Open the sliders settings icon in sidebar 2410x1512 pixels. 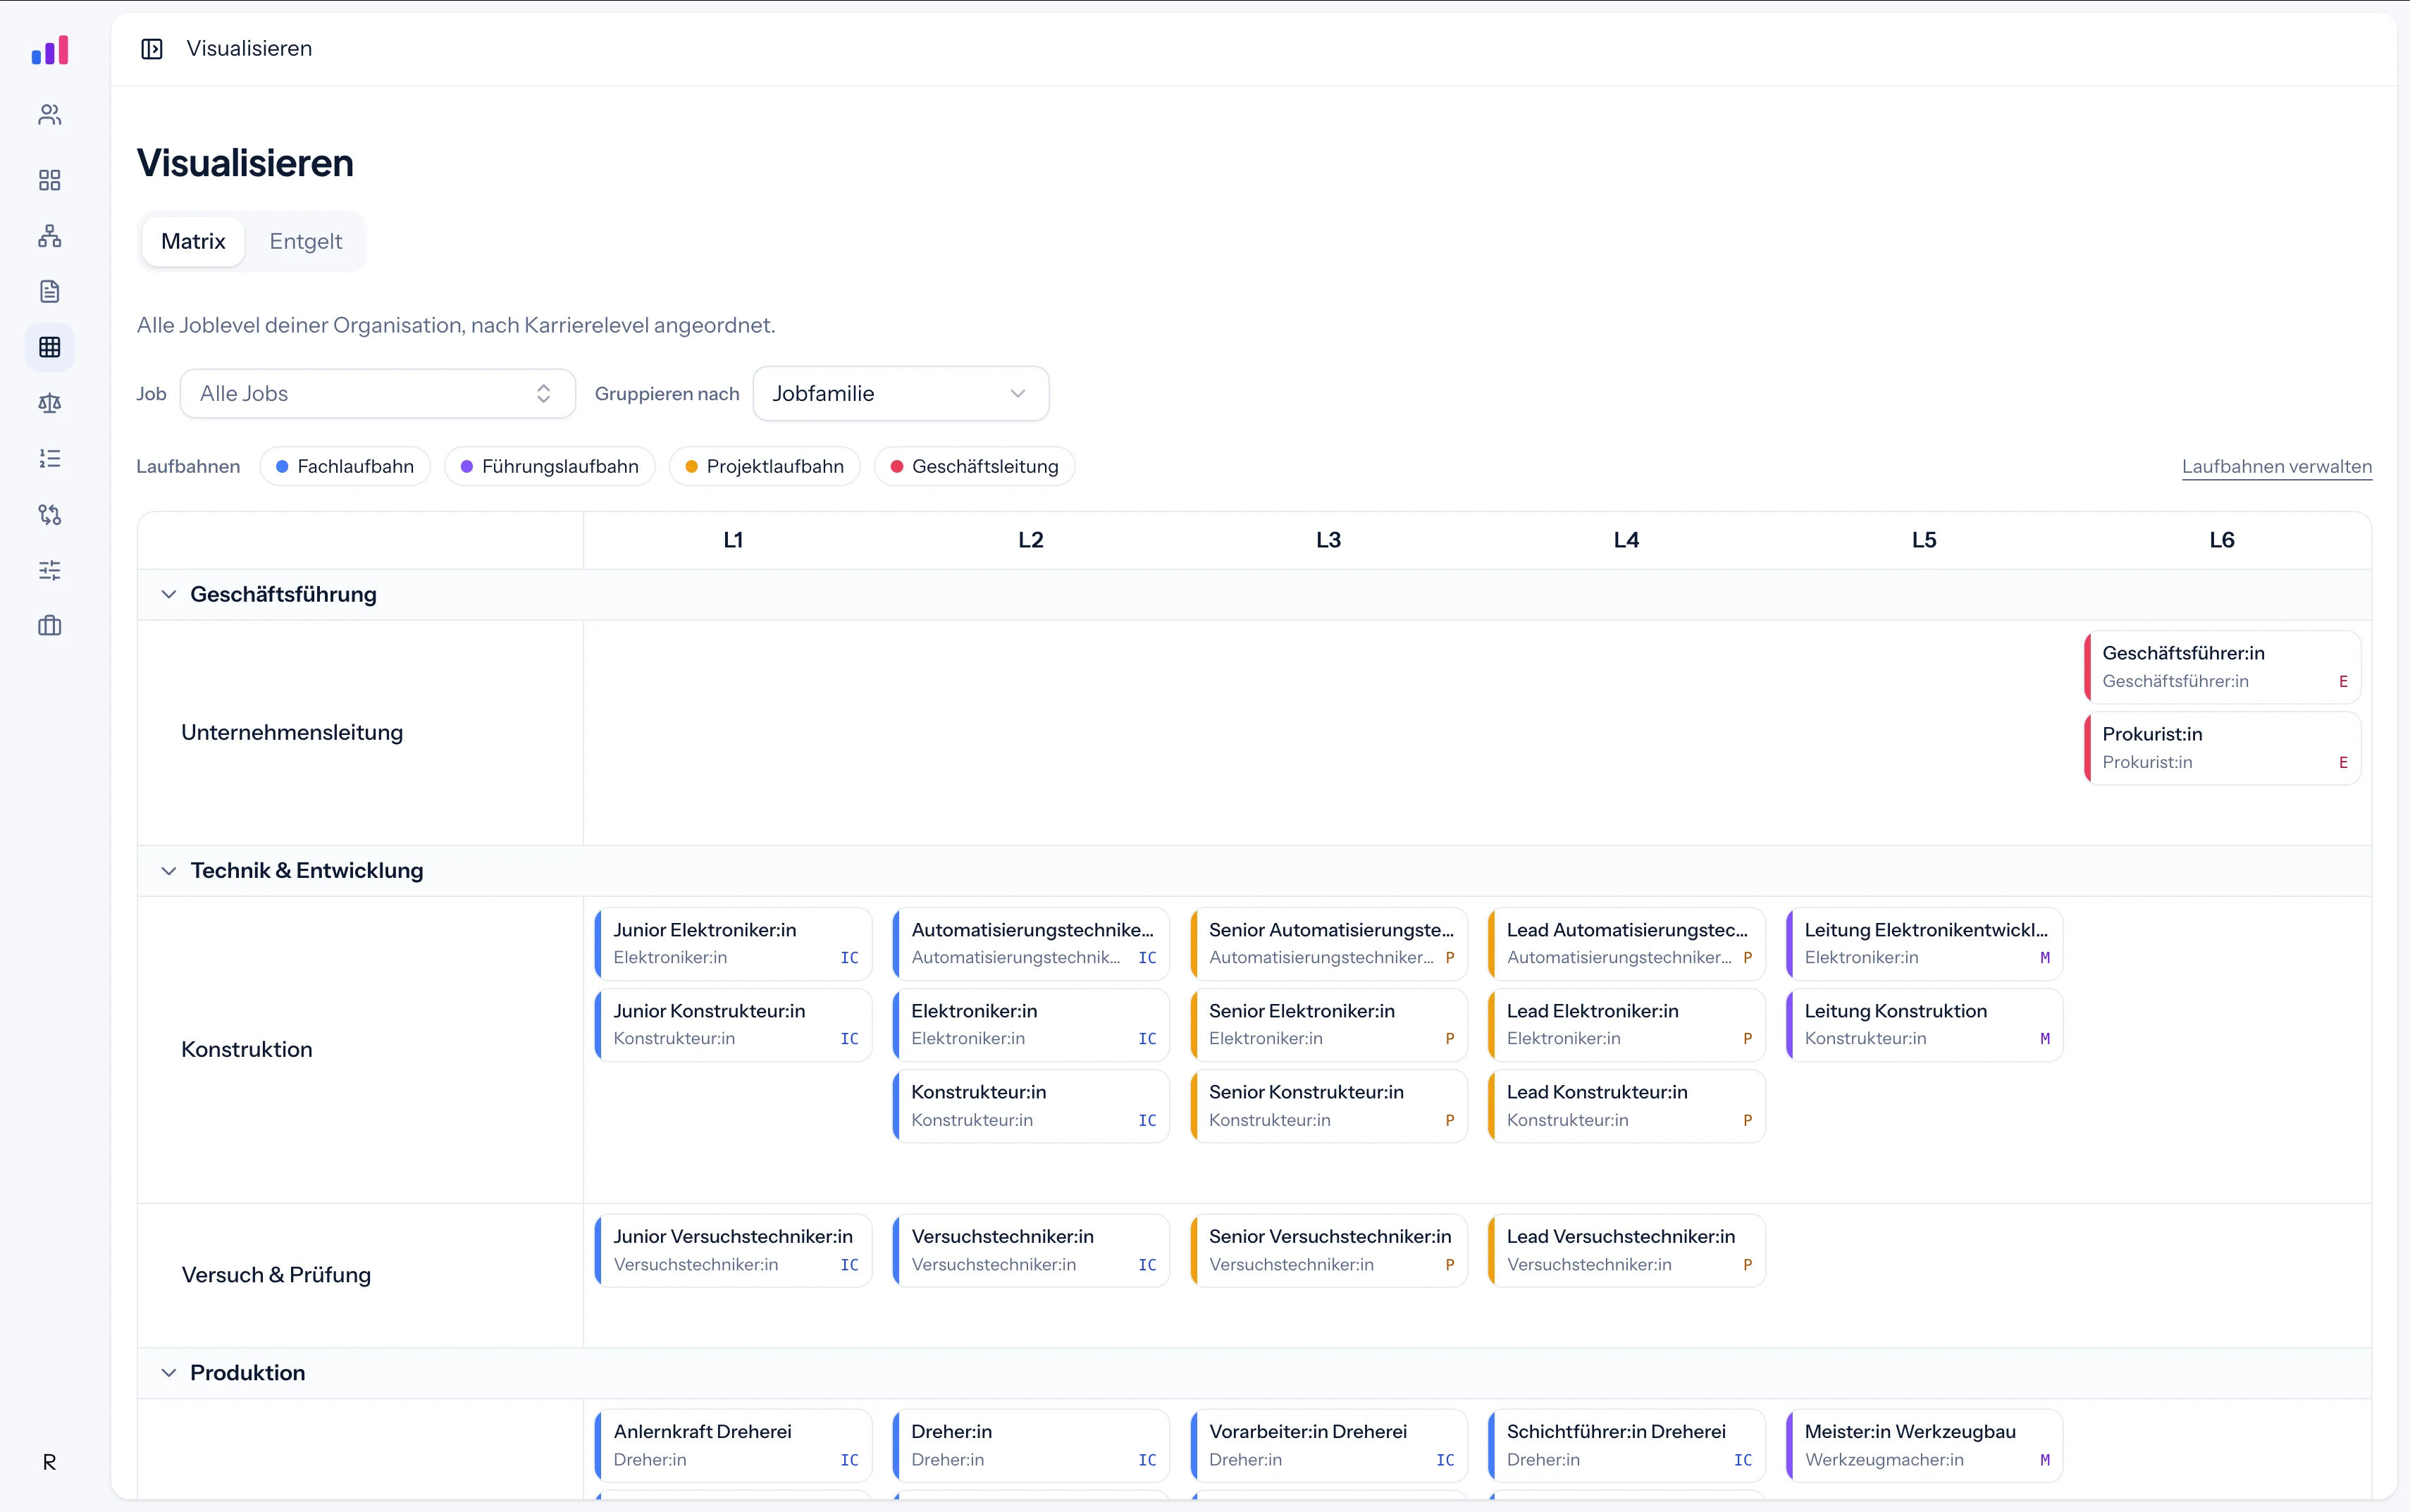[x=50, y=570]
